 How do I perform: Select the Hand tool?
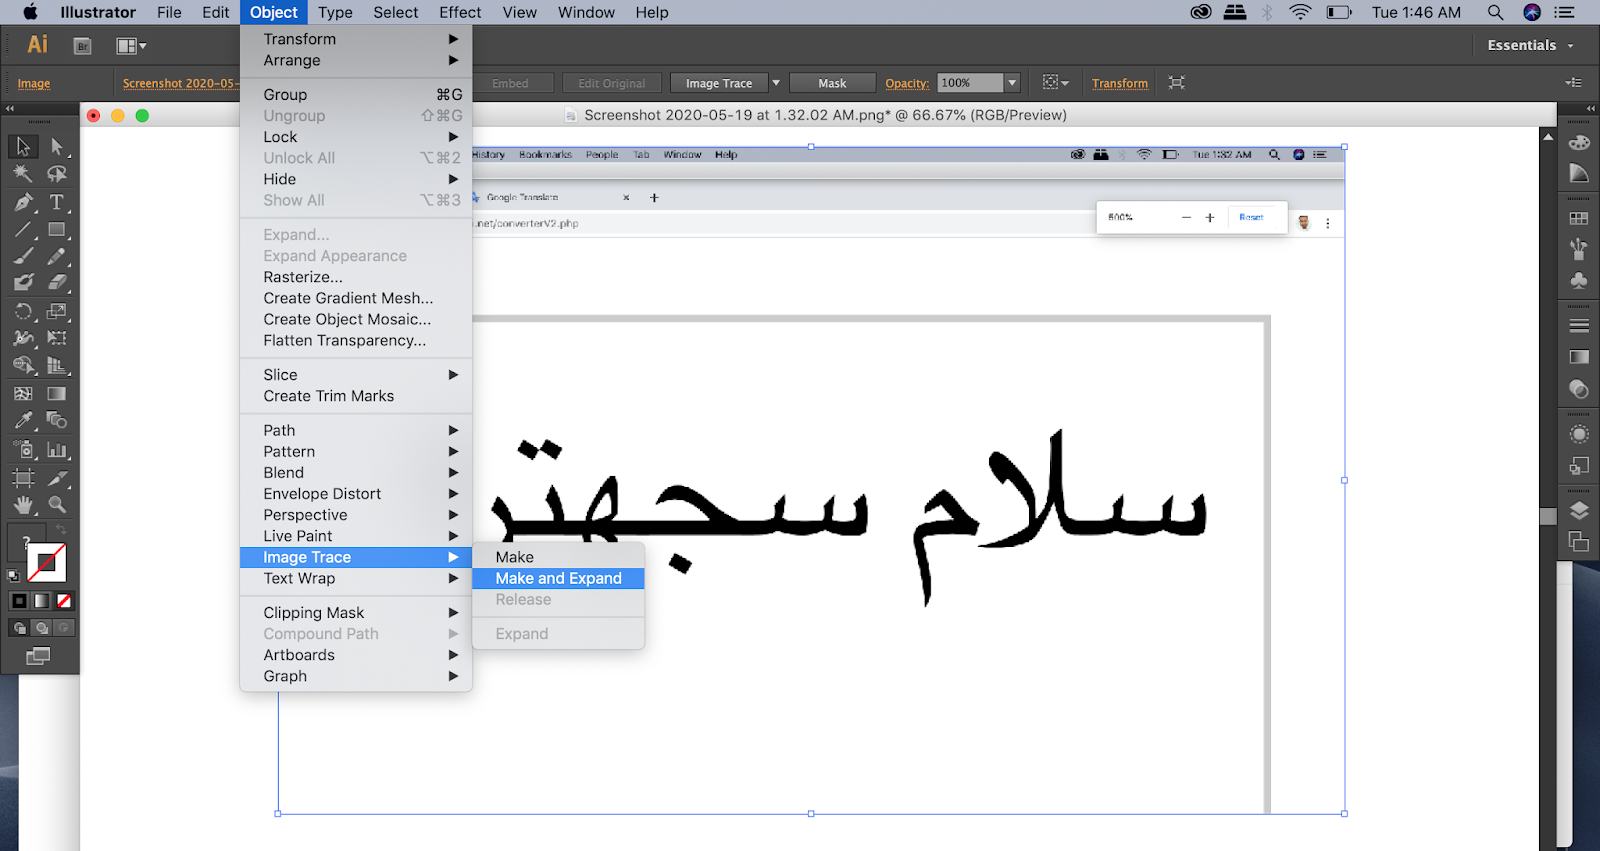point(23,505)
